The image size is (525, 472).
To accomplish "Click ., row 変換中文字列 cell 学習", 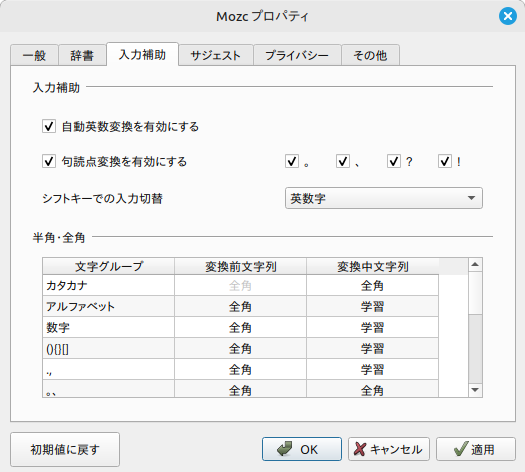I will tap(372, 370).
